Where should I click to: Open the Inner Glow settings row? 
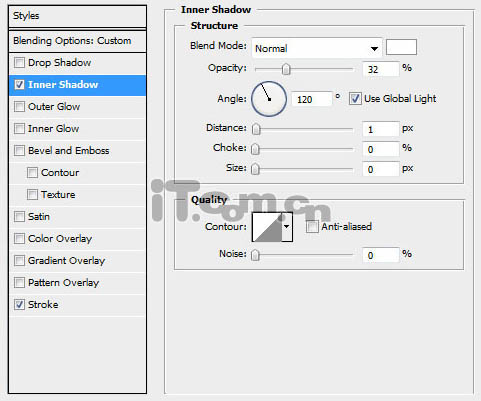click(x=77, y=129)
